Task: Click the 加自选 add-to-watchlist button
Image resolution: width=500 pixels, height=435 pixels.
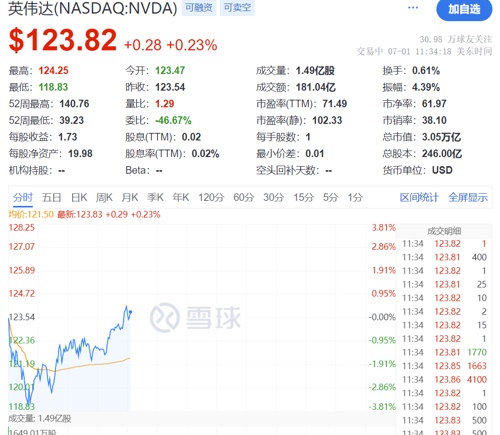Action: tap(464, 10)
